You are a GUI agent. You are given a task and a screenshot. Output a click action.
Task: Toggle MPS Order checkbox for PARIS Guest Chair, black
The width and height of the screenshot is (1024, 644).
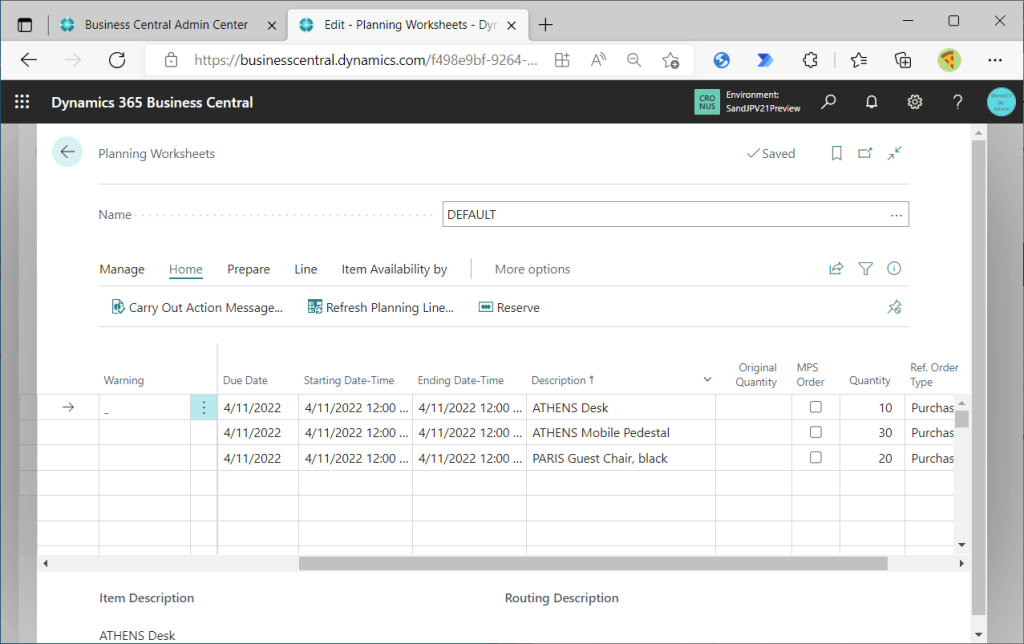point(816,458)
